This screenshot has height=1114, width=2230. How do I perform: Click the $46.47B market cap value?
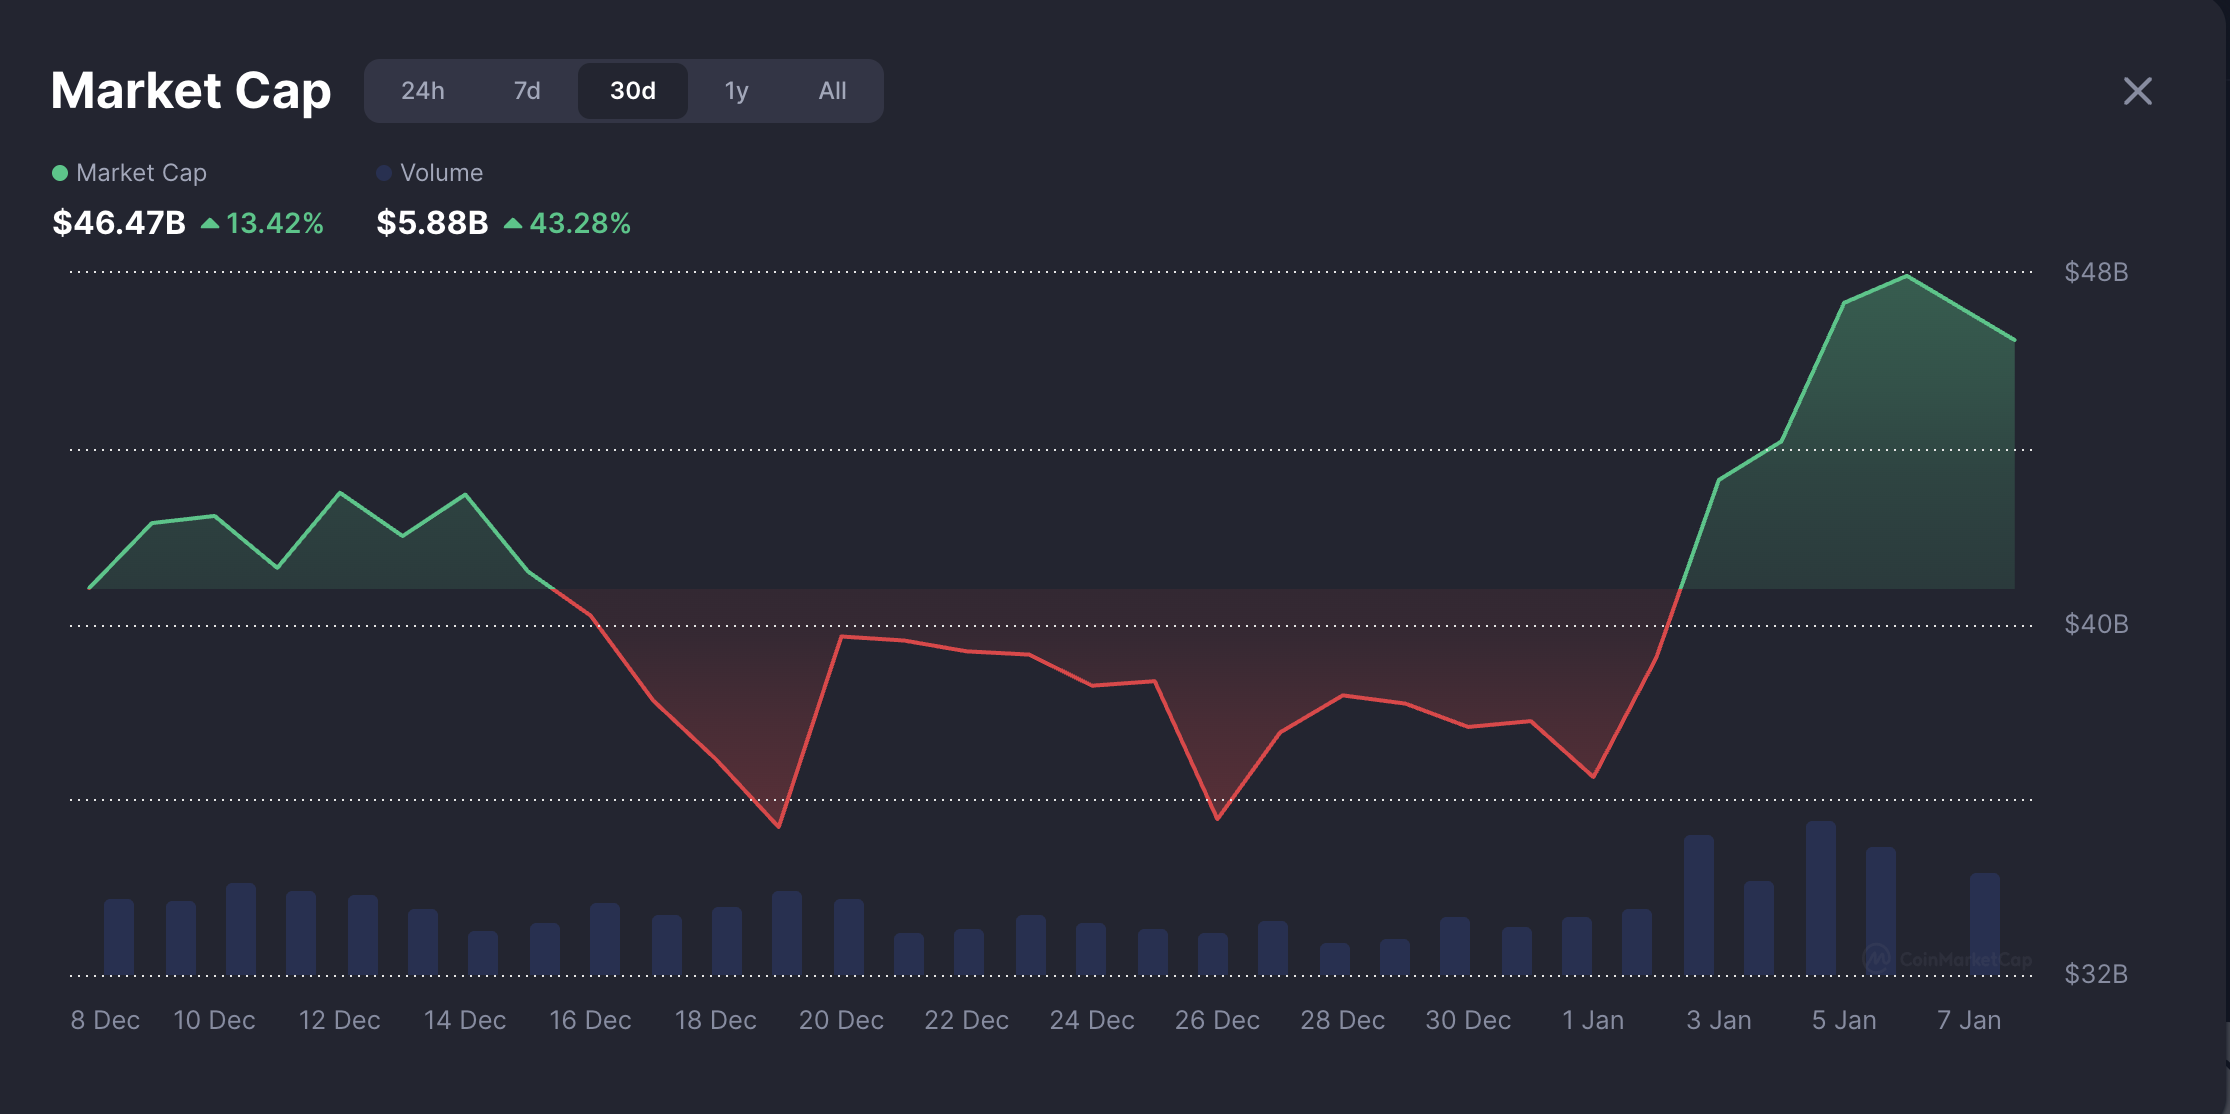click(x=119, y=223)
